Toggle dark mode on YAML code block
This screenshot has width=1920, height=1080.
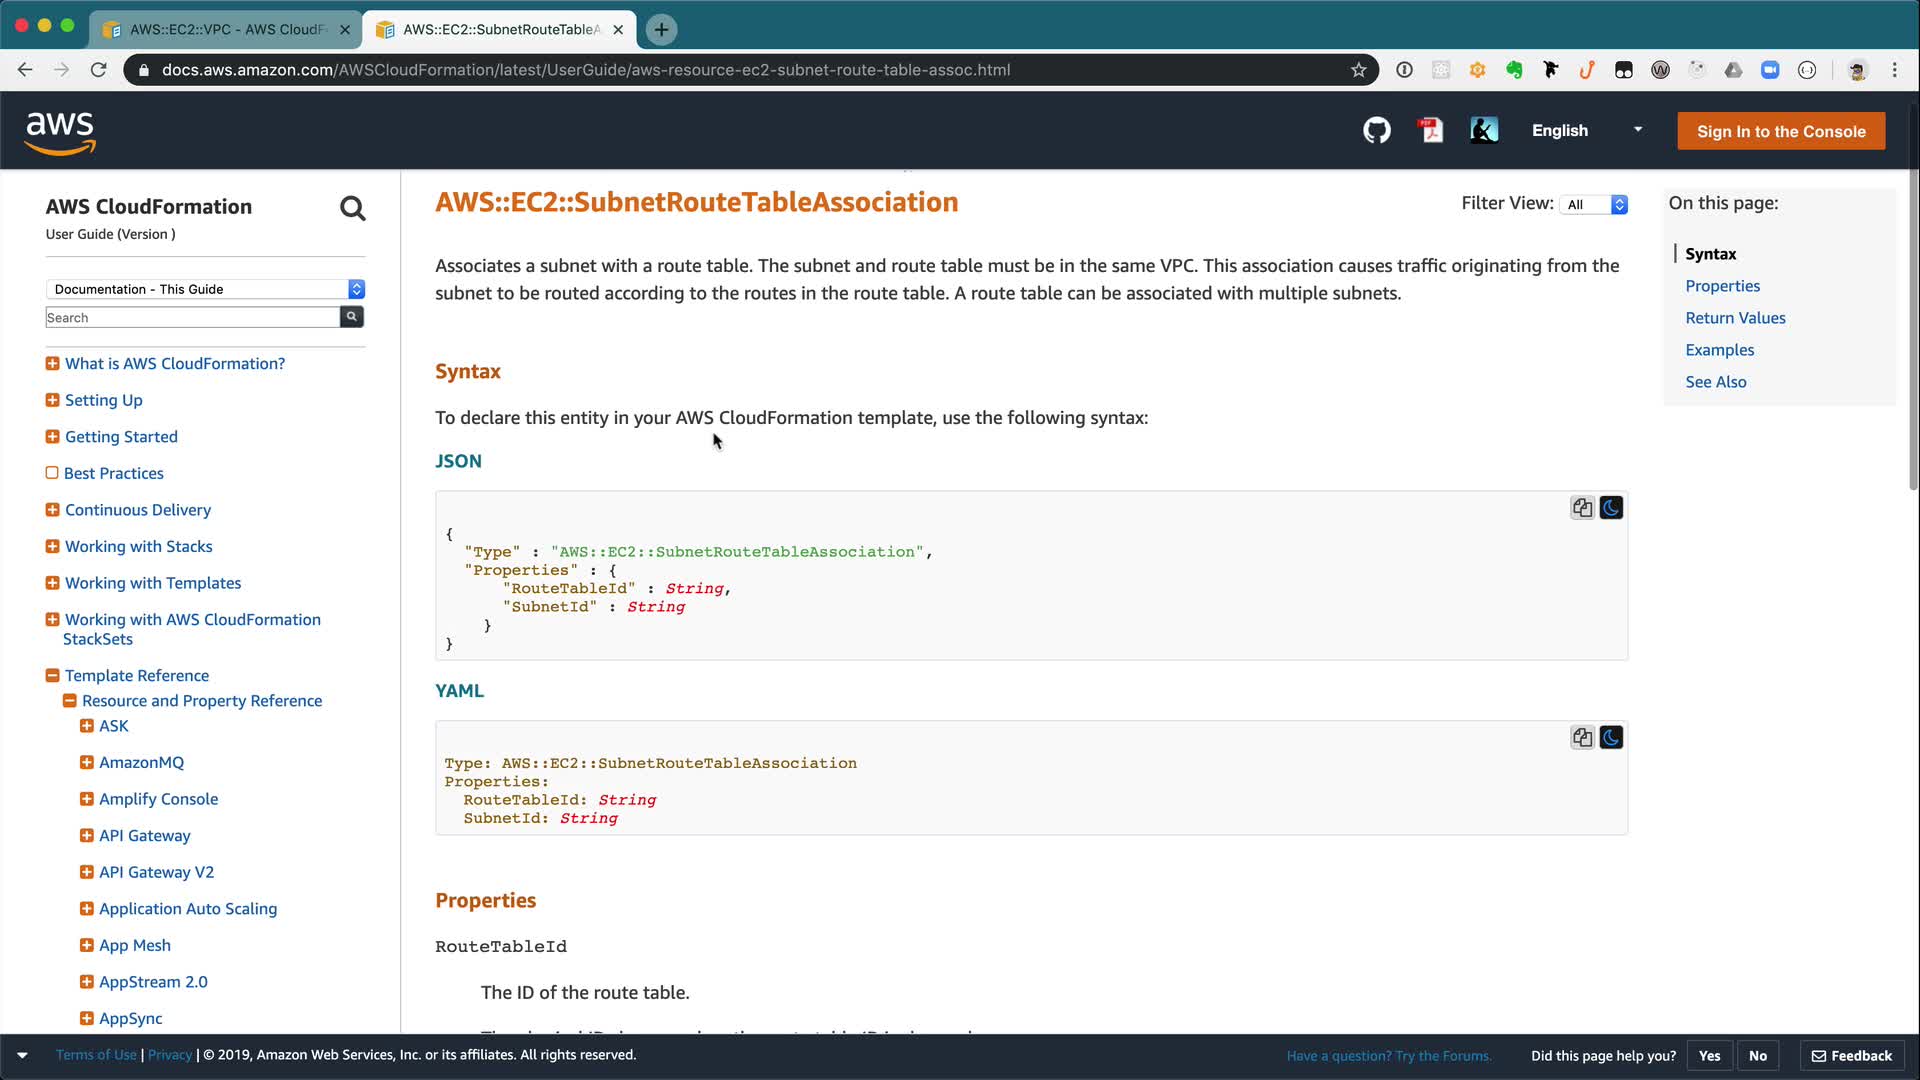(x=1611, y=738)
